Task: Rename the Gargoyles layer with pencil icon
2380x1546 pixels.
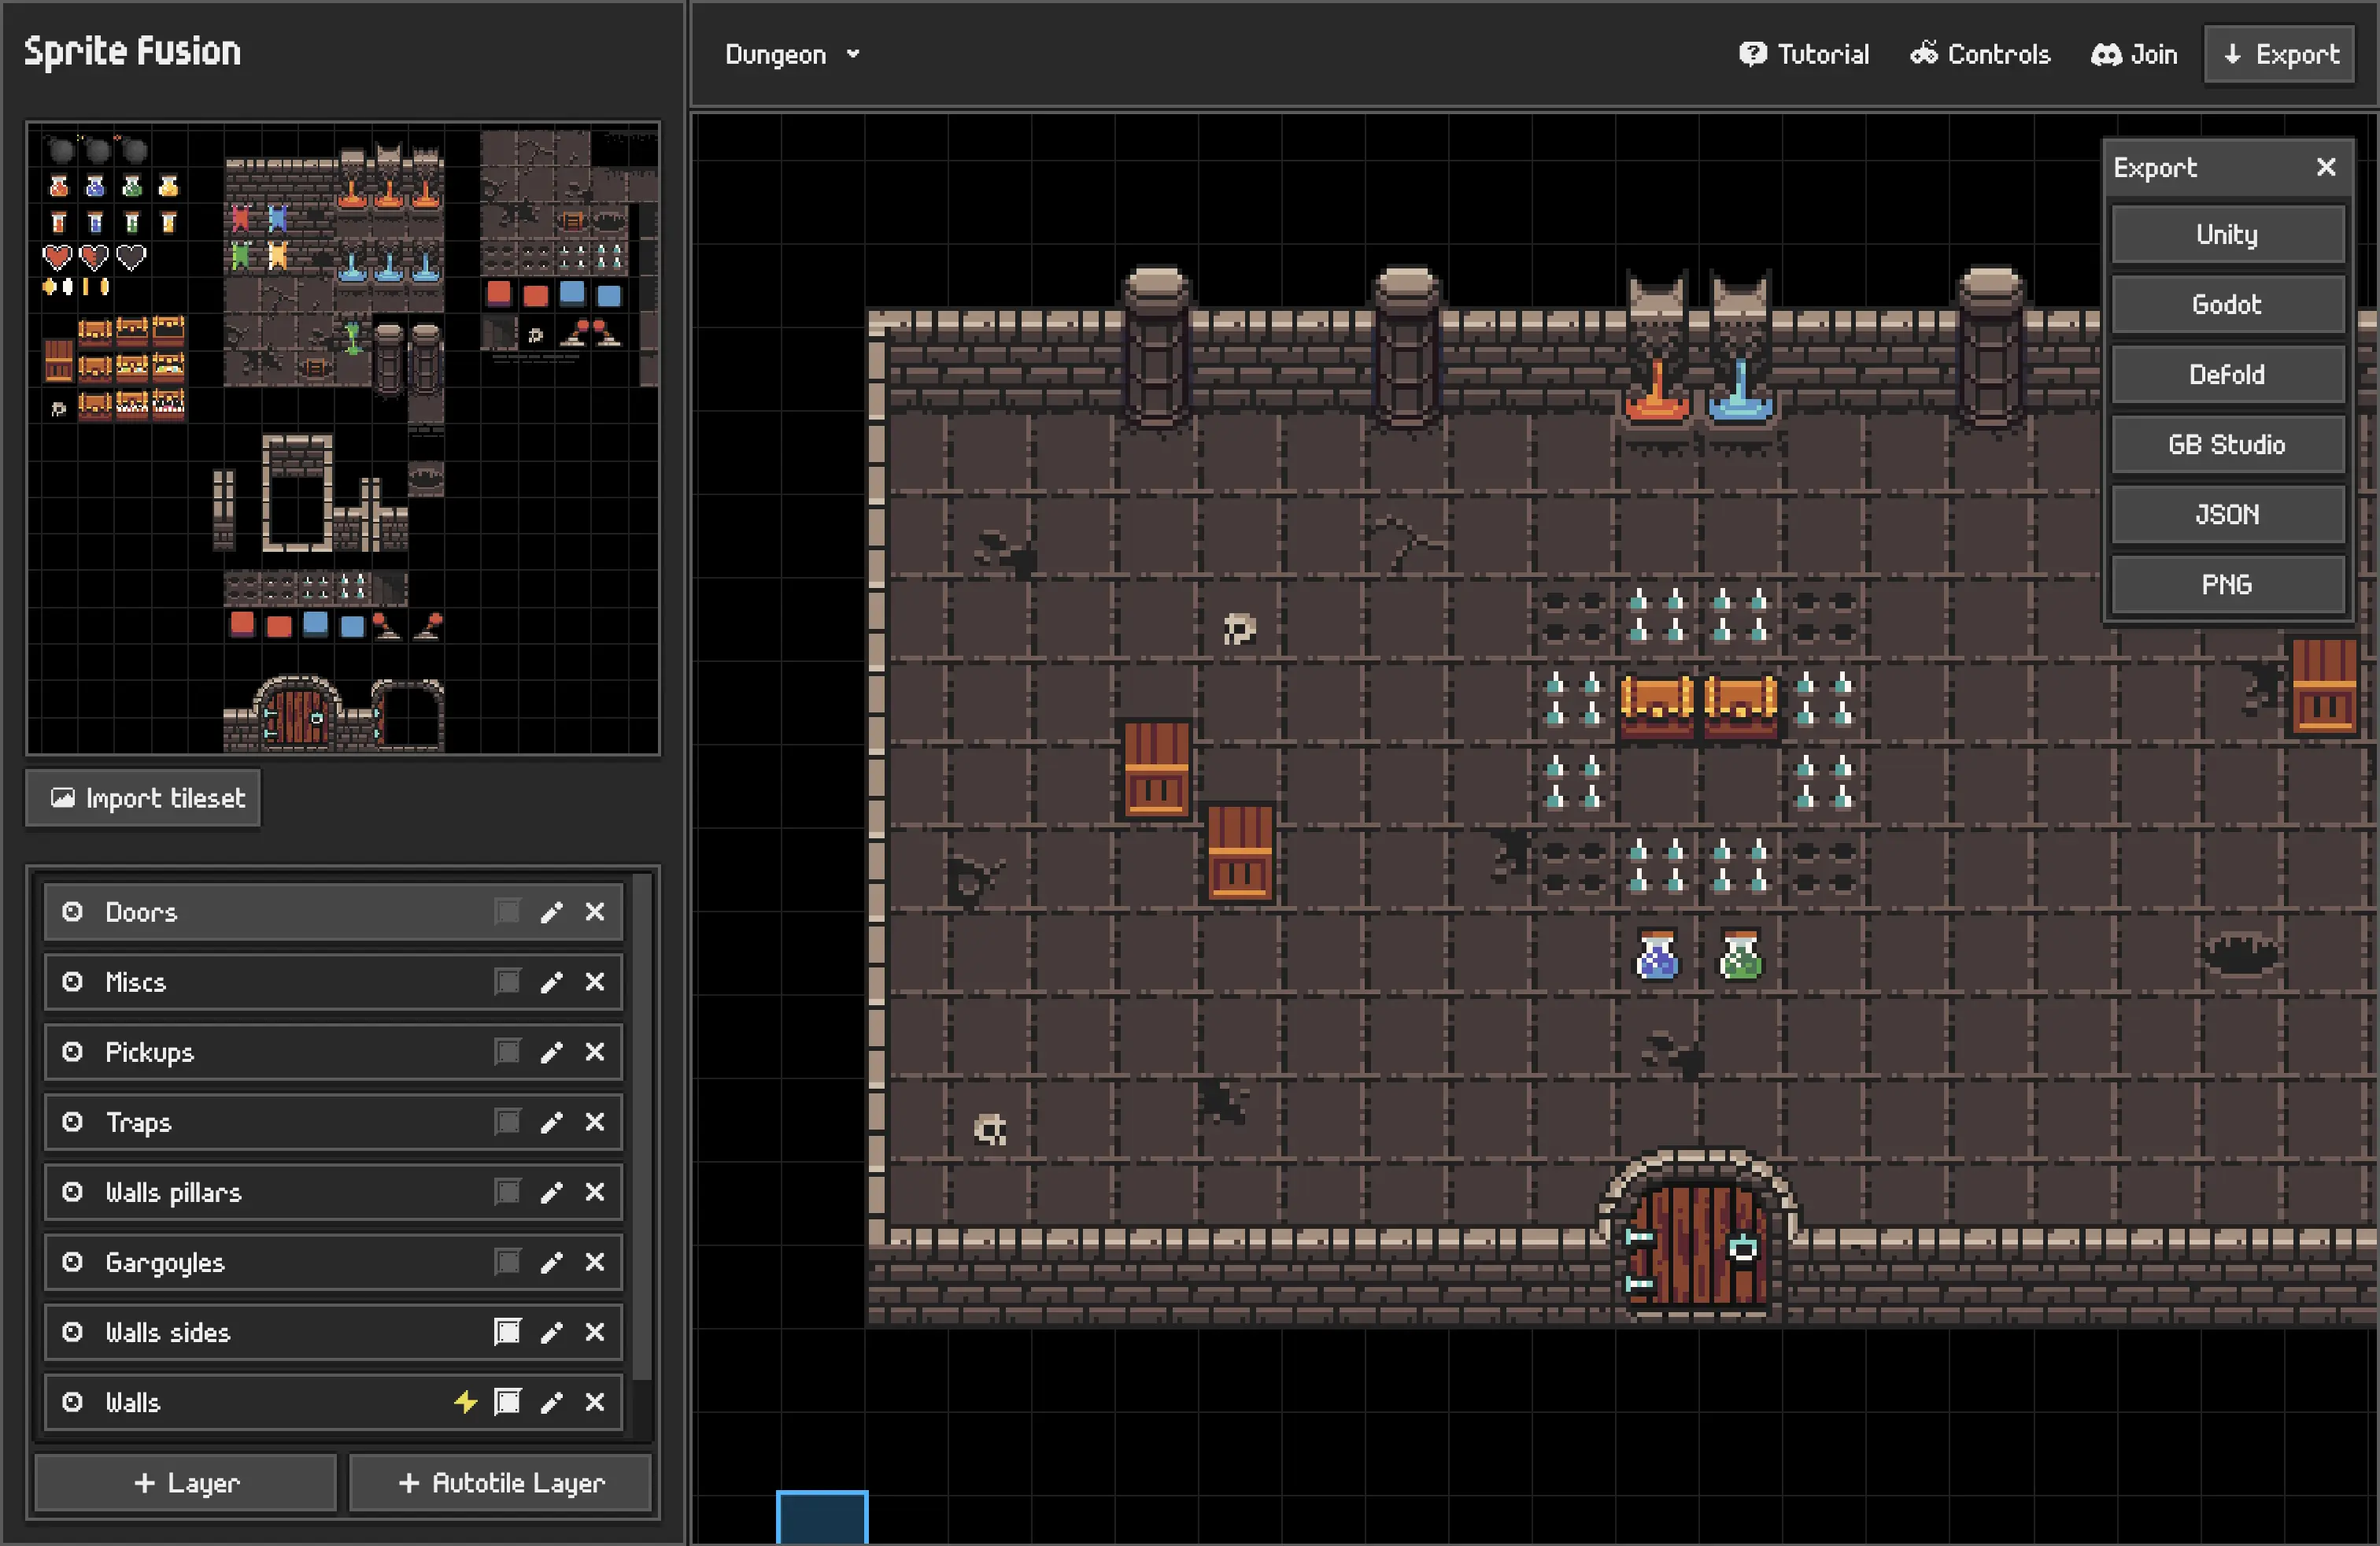Action: [x=551, y=1261]
